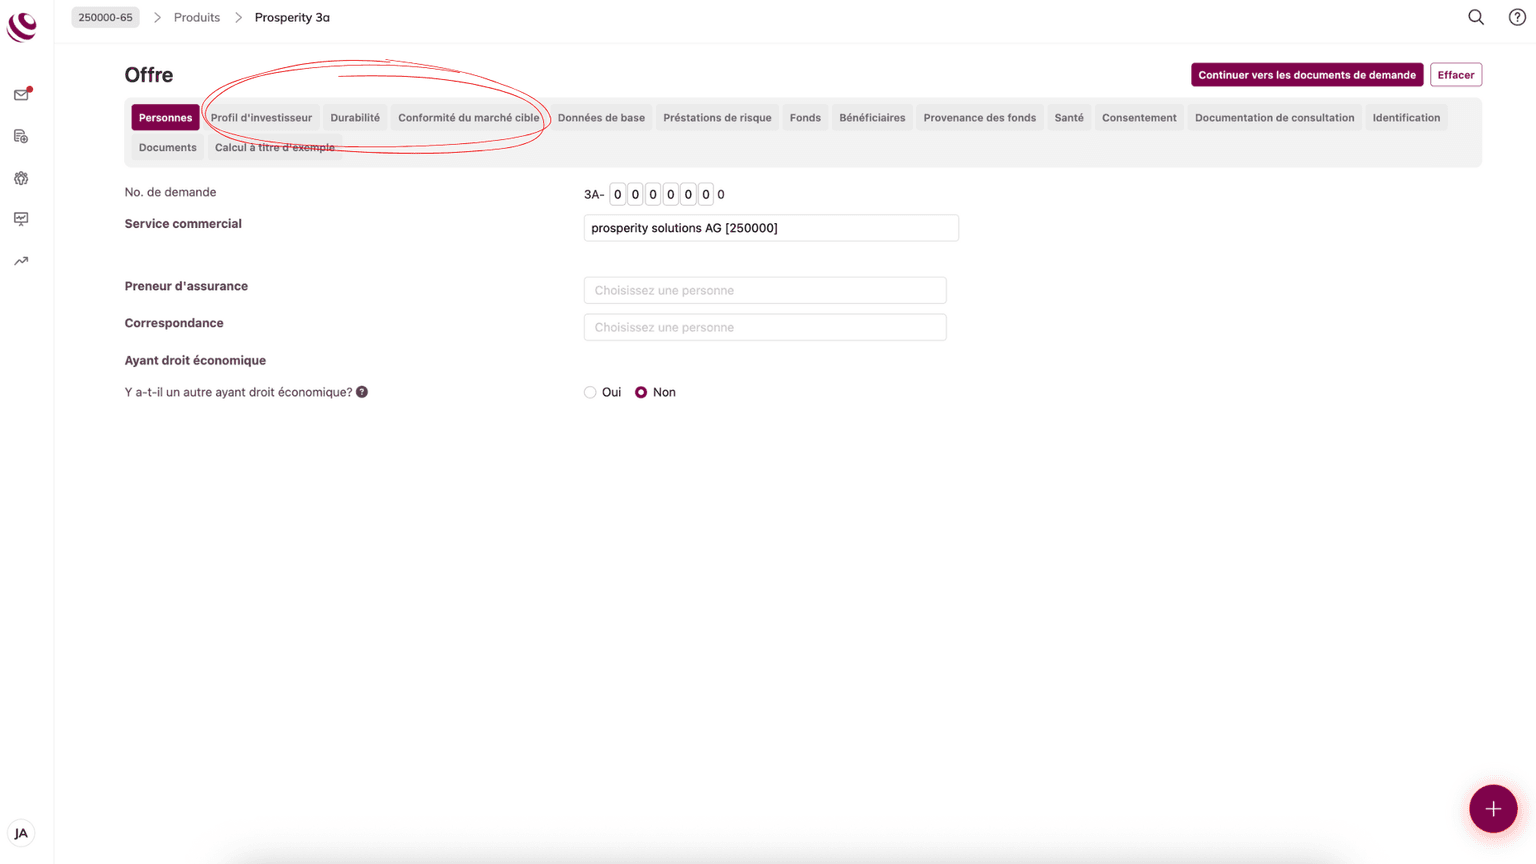Select the Oui radio button
Screen dimensions: 1536x864
click(x=590, y=393)
